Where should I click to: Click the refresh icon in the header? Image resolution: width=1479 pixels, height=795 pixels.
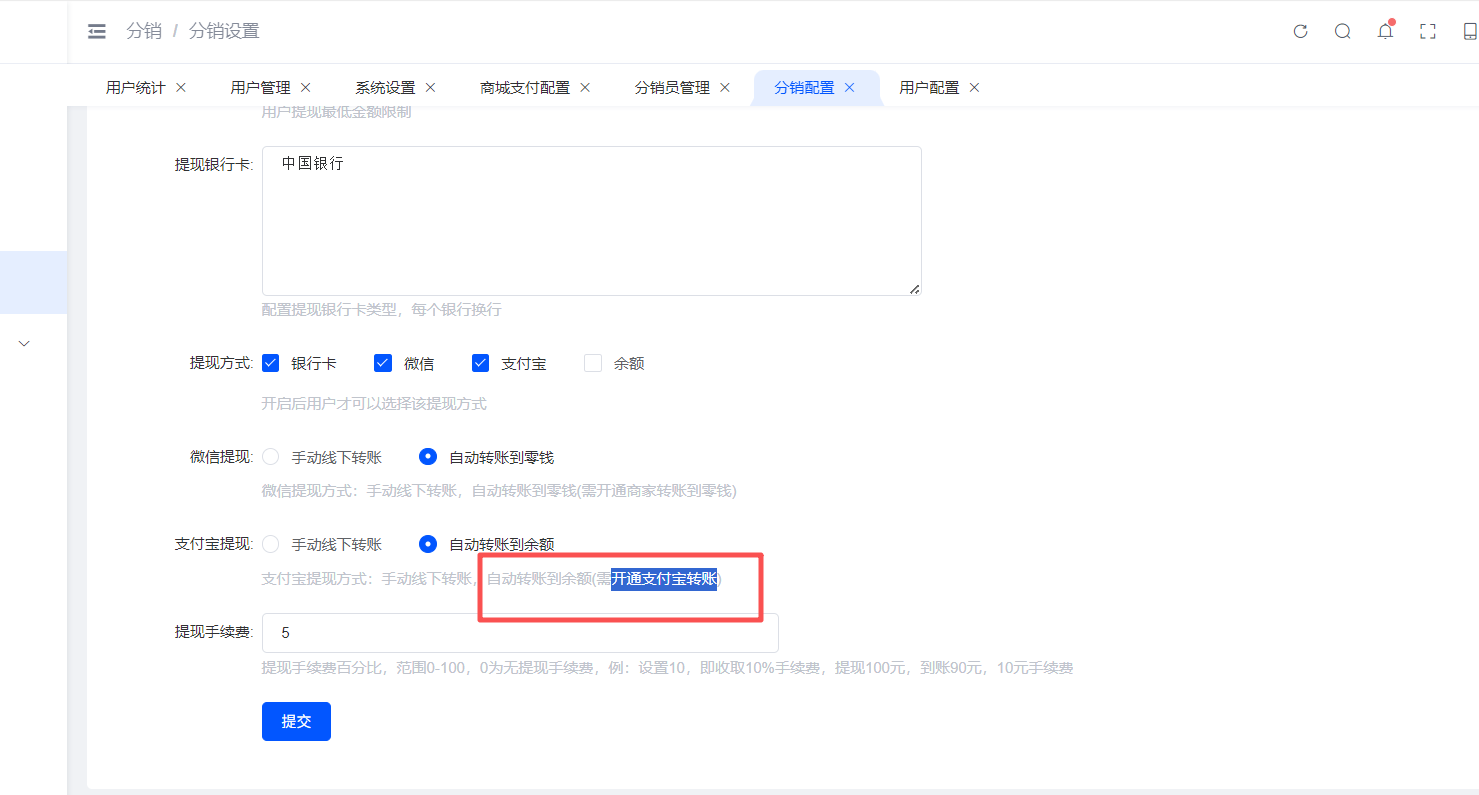[1300, 31]
